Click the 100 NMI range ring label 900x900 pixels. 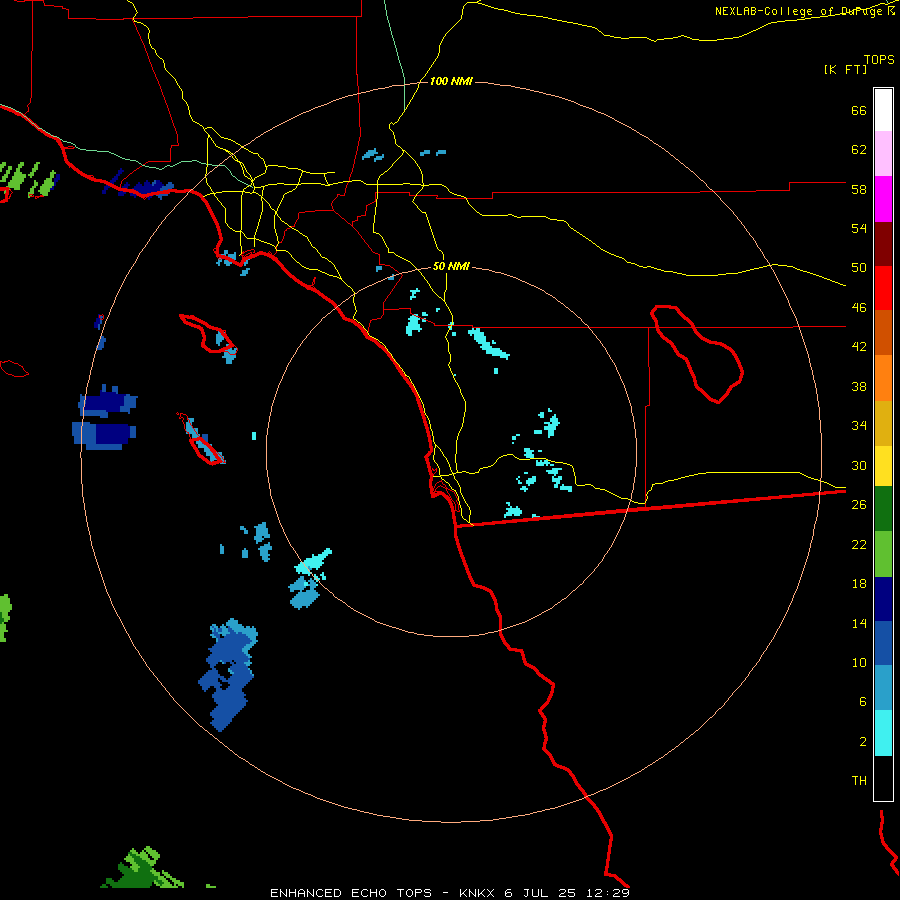[x=451, y=82]
